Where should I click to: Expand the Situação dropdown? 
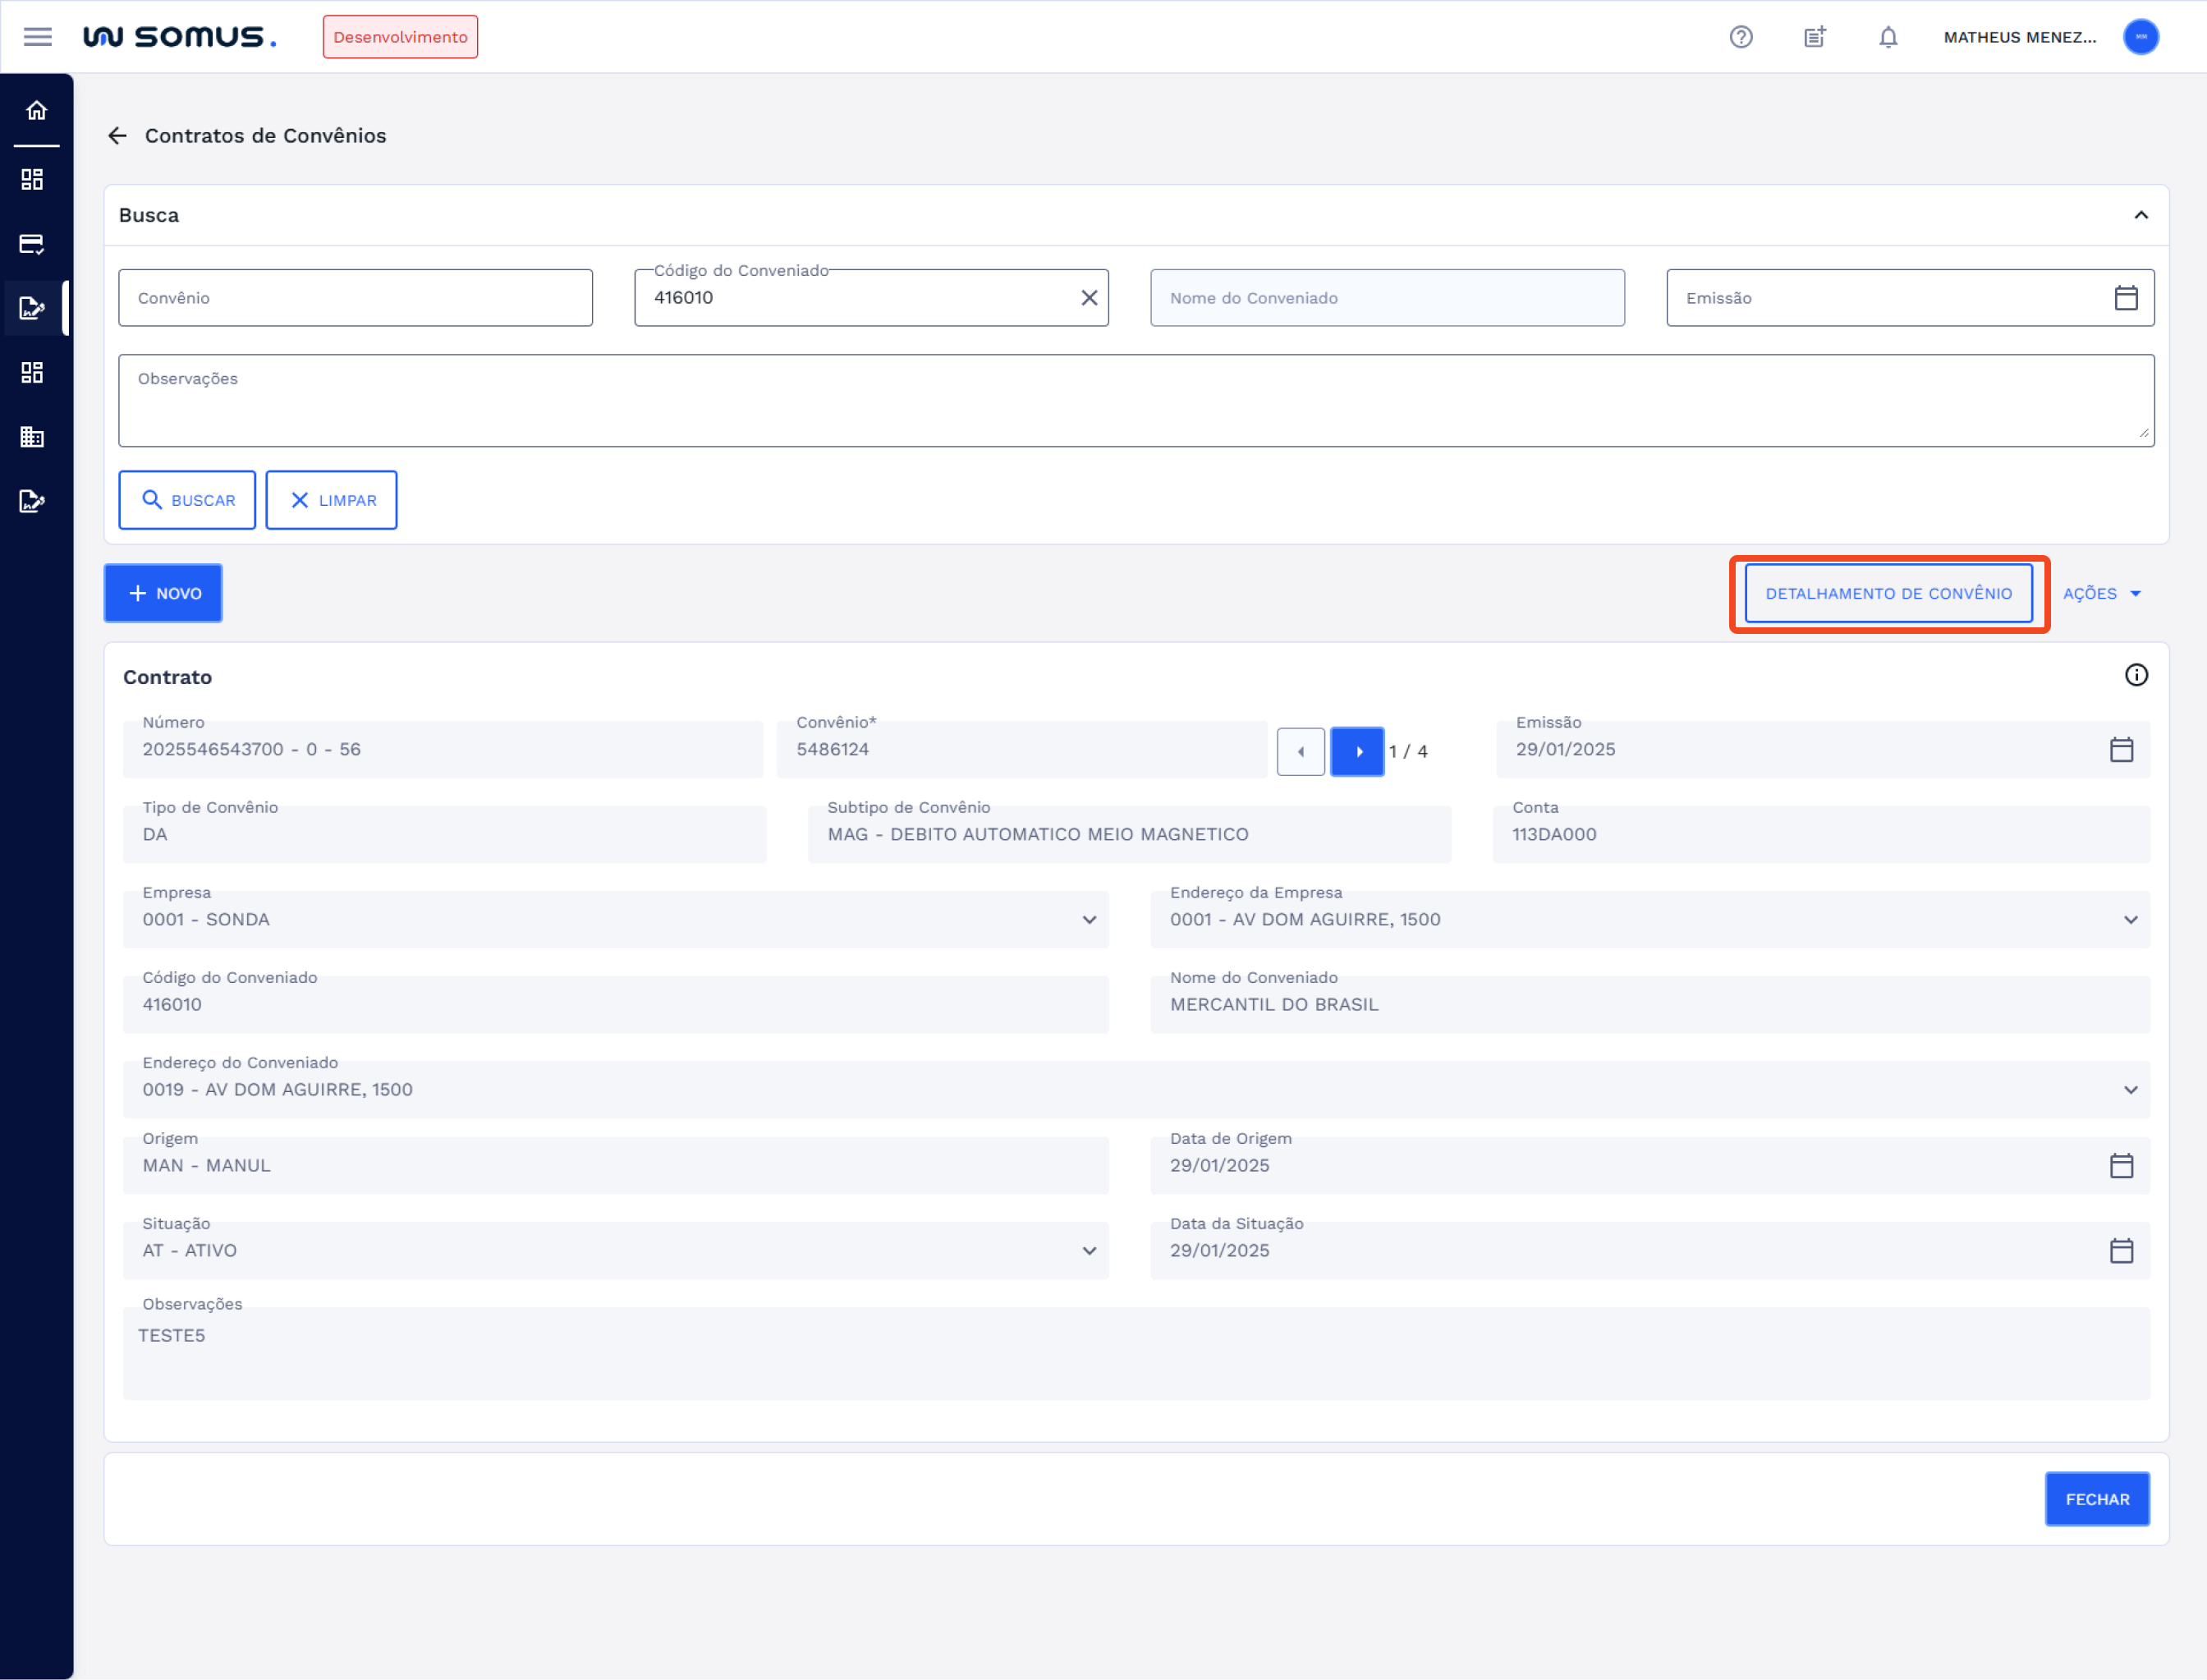click(1089, 1251)
